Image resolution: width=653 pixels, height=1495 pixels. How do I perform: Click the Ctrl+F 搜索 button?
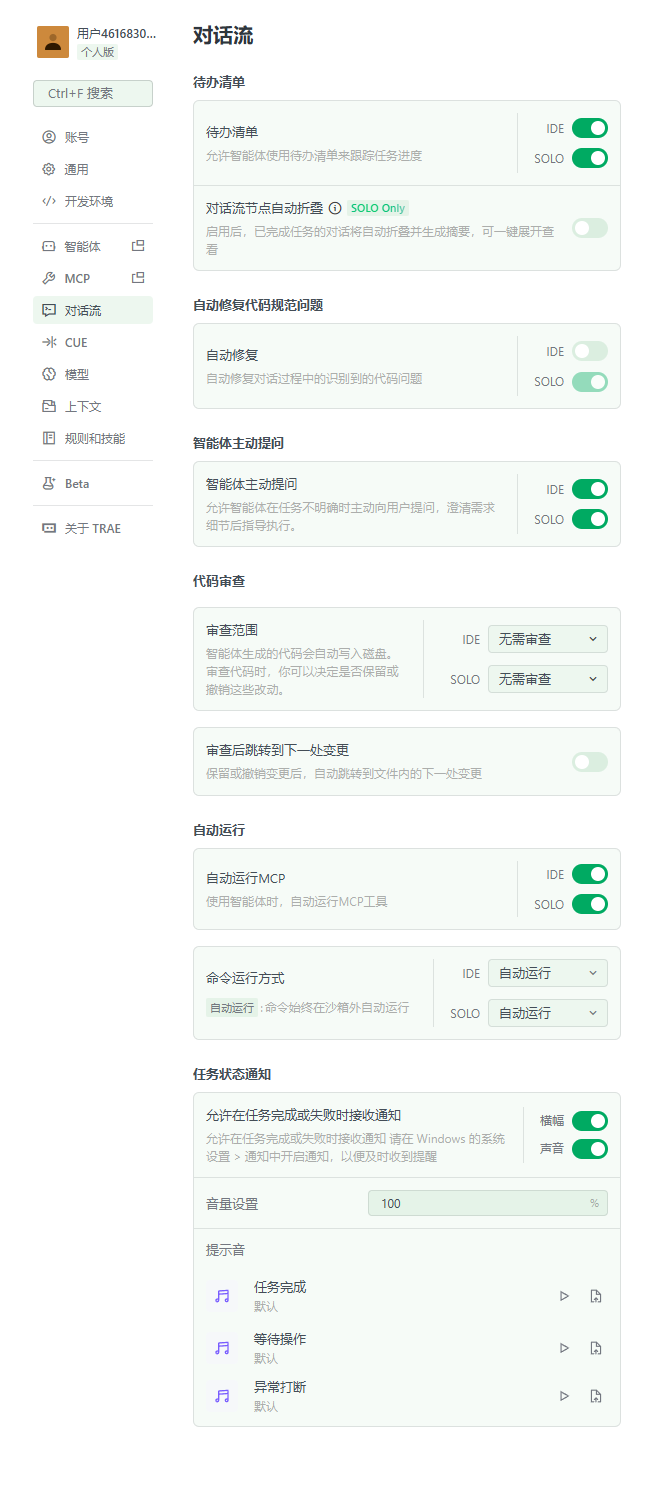[x=93, y=93]
